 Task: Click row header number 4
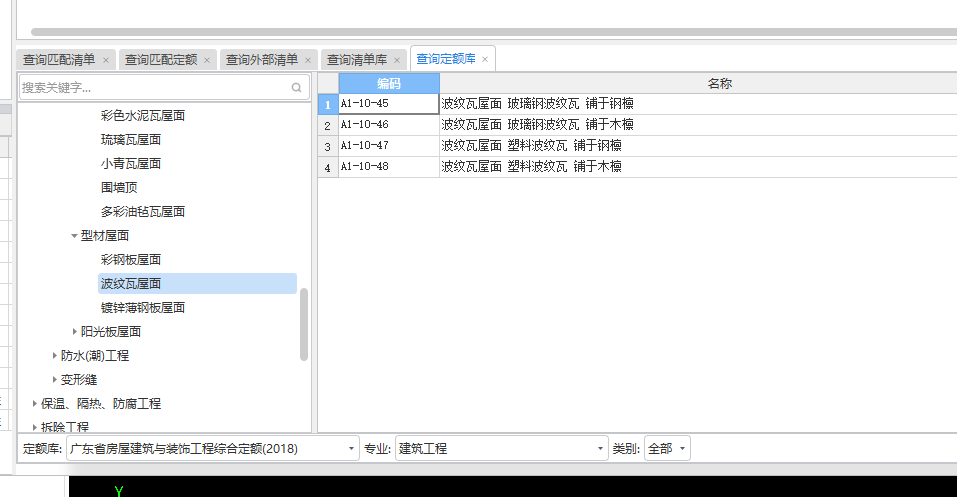(328, 167)
